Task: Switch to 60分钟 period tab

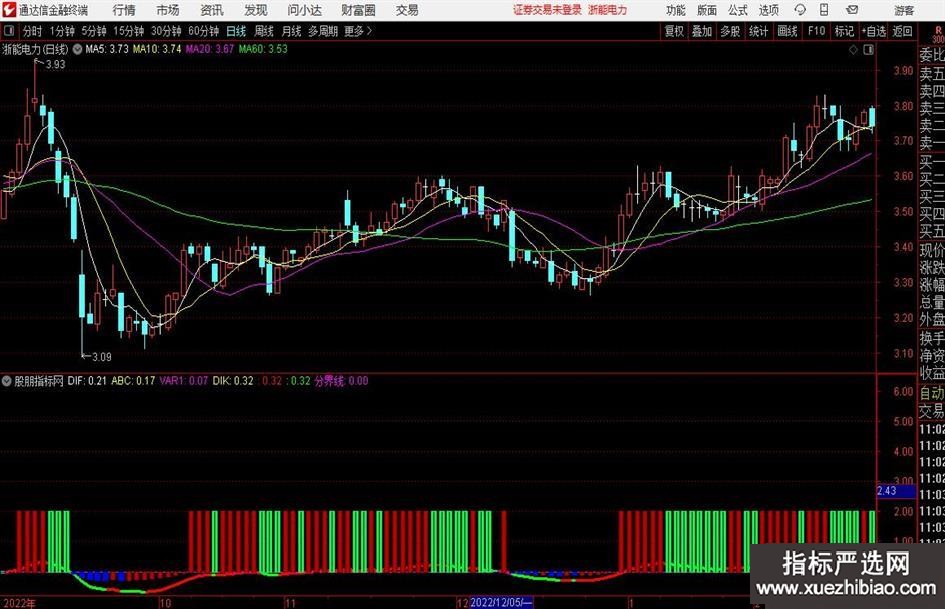Action: click(x=204, y=31)
